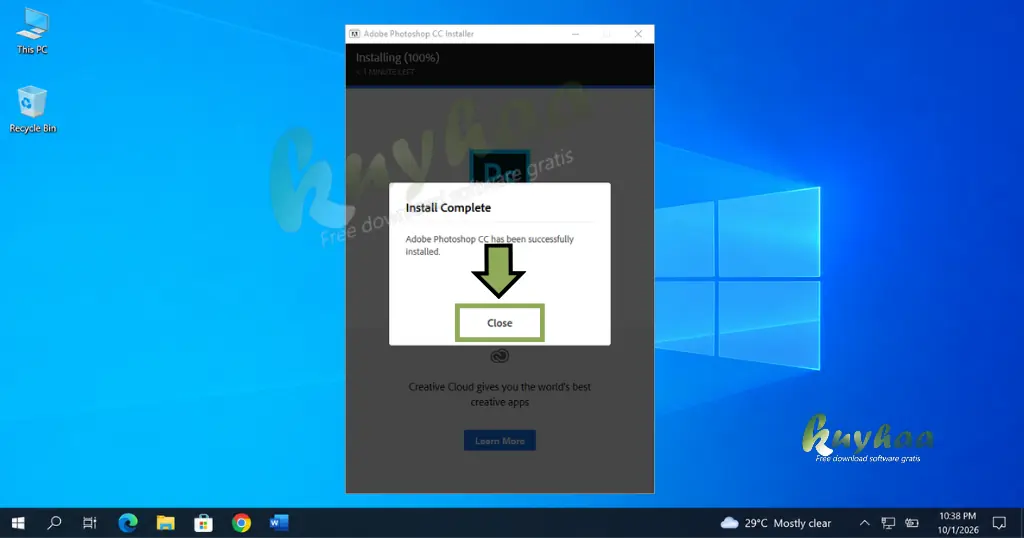The height and width of the screenshot is (538, 1024).
Task: Click the Adobe installer title bar icon
Action: [355, 34]
